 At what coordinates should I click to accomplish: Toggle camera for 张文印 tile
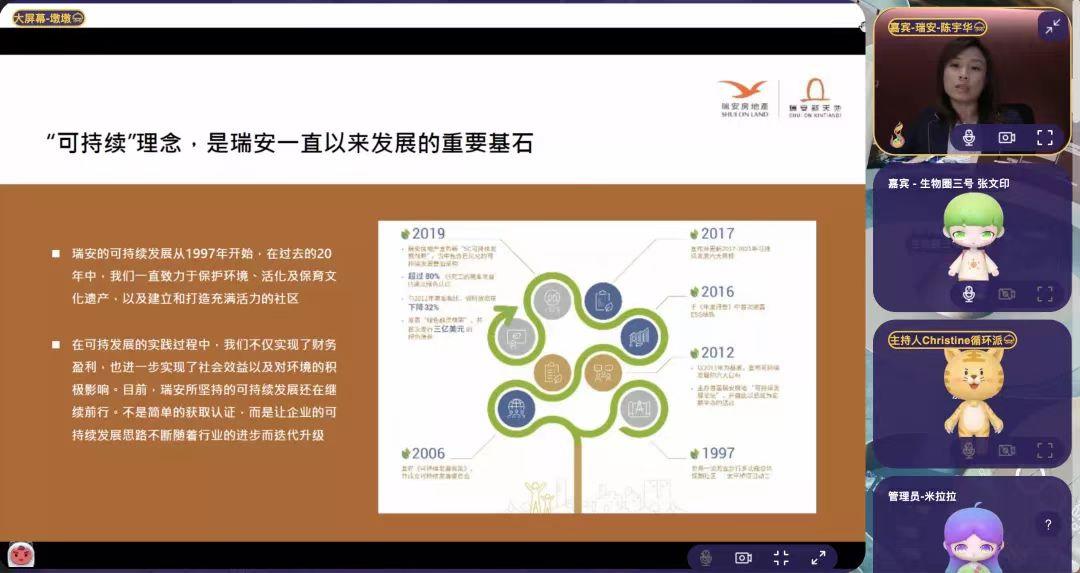pos(1007,294)
